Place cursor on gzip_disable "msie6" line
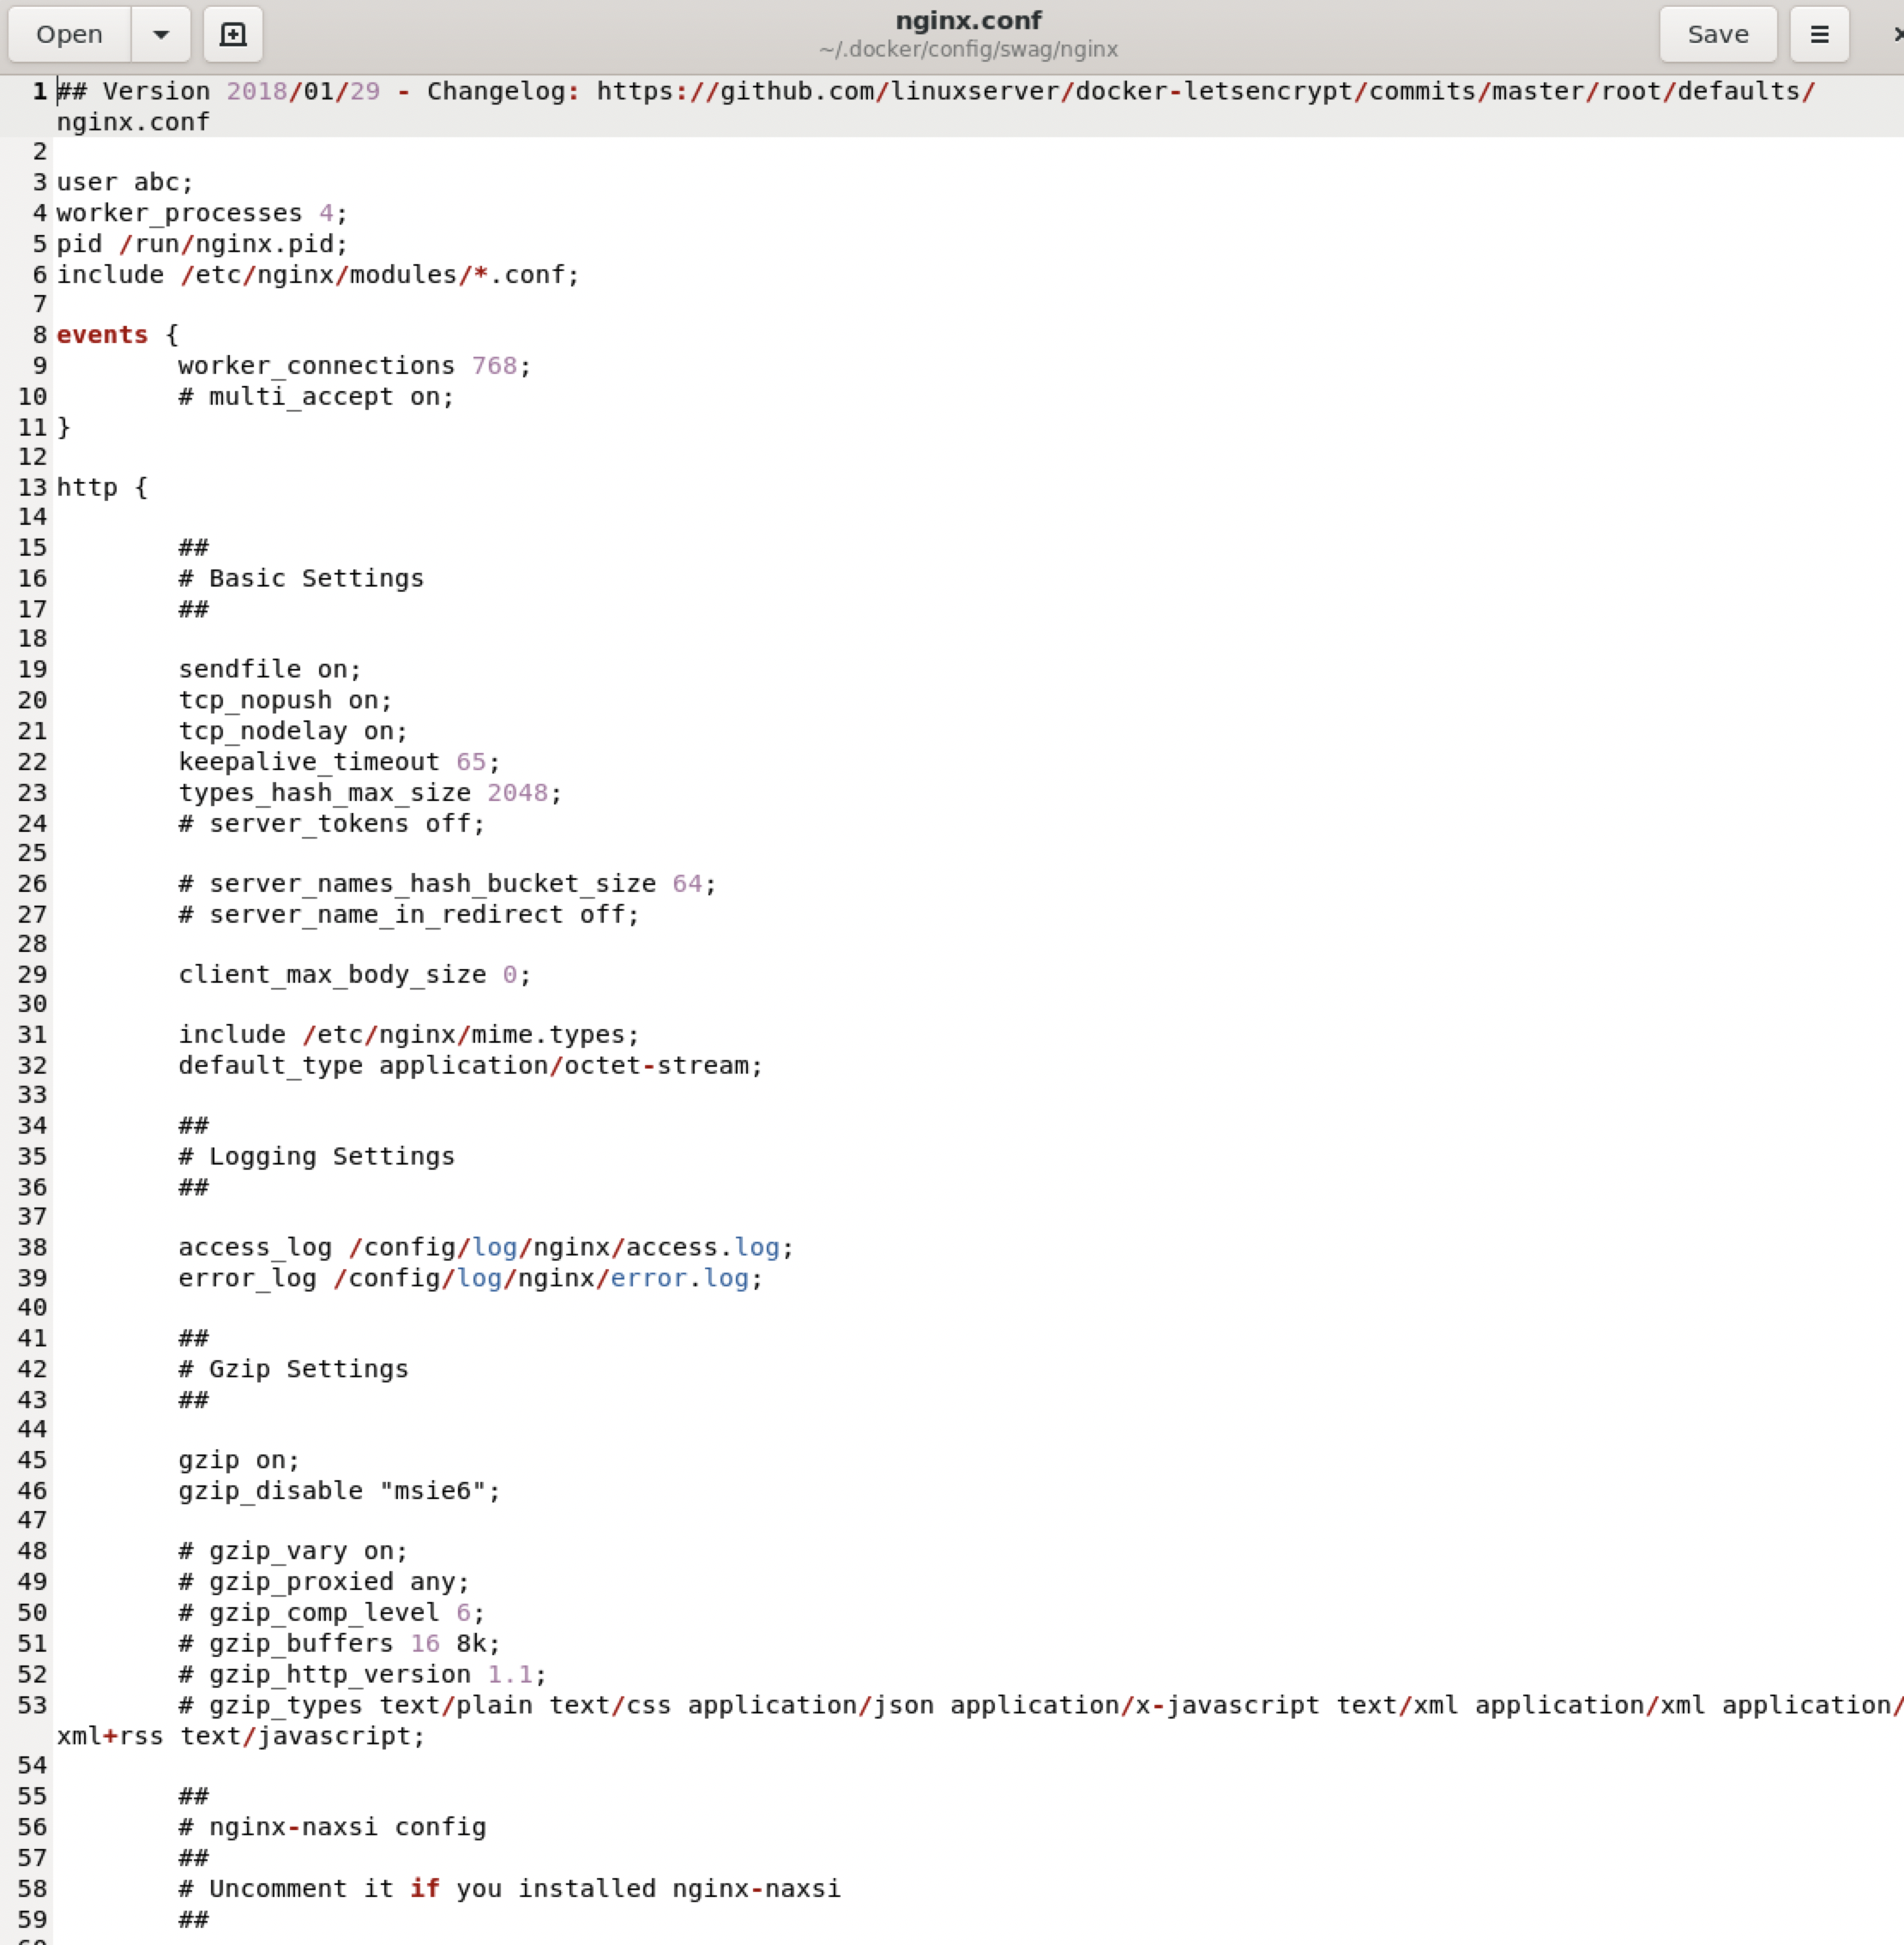Viewport: 1904px width, 1945px height. click(338, 1491)
